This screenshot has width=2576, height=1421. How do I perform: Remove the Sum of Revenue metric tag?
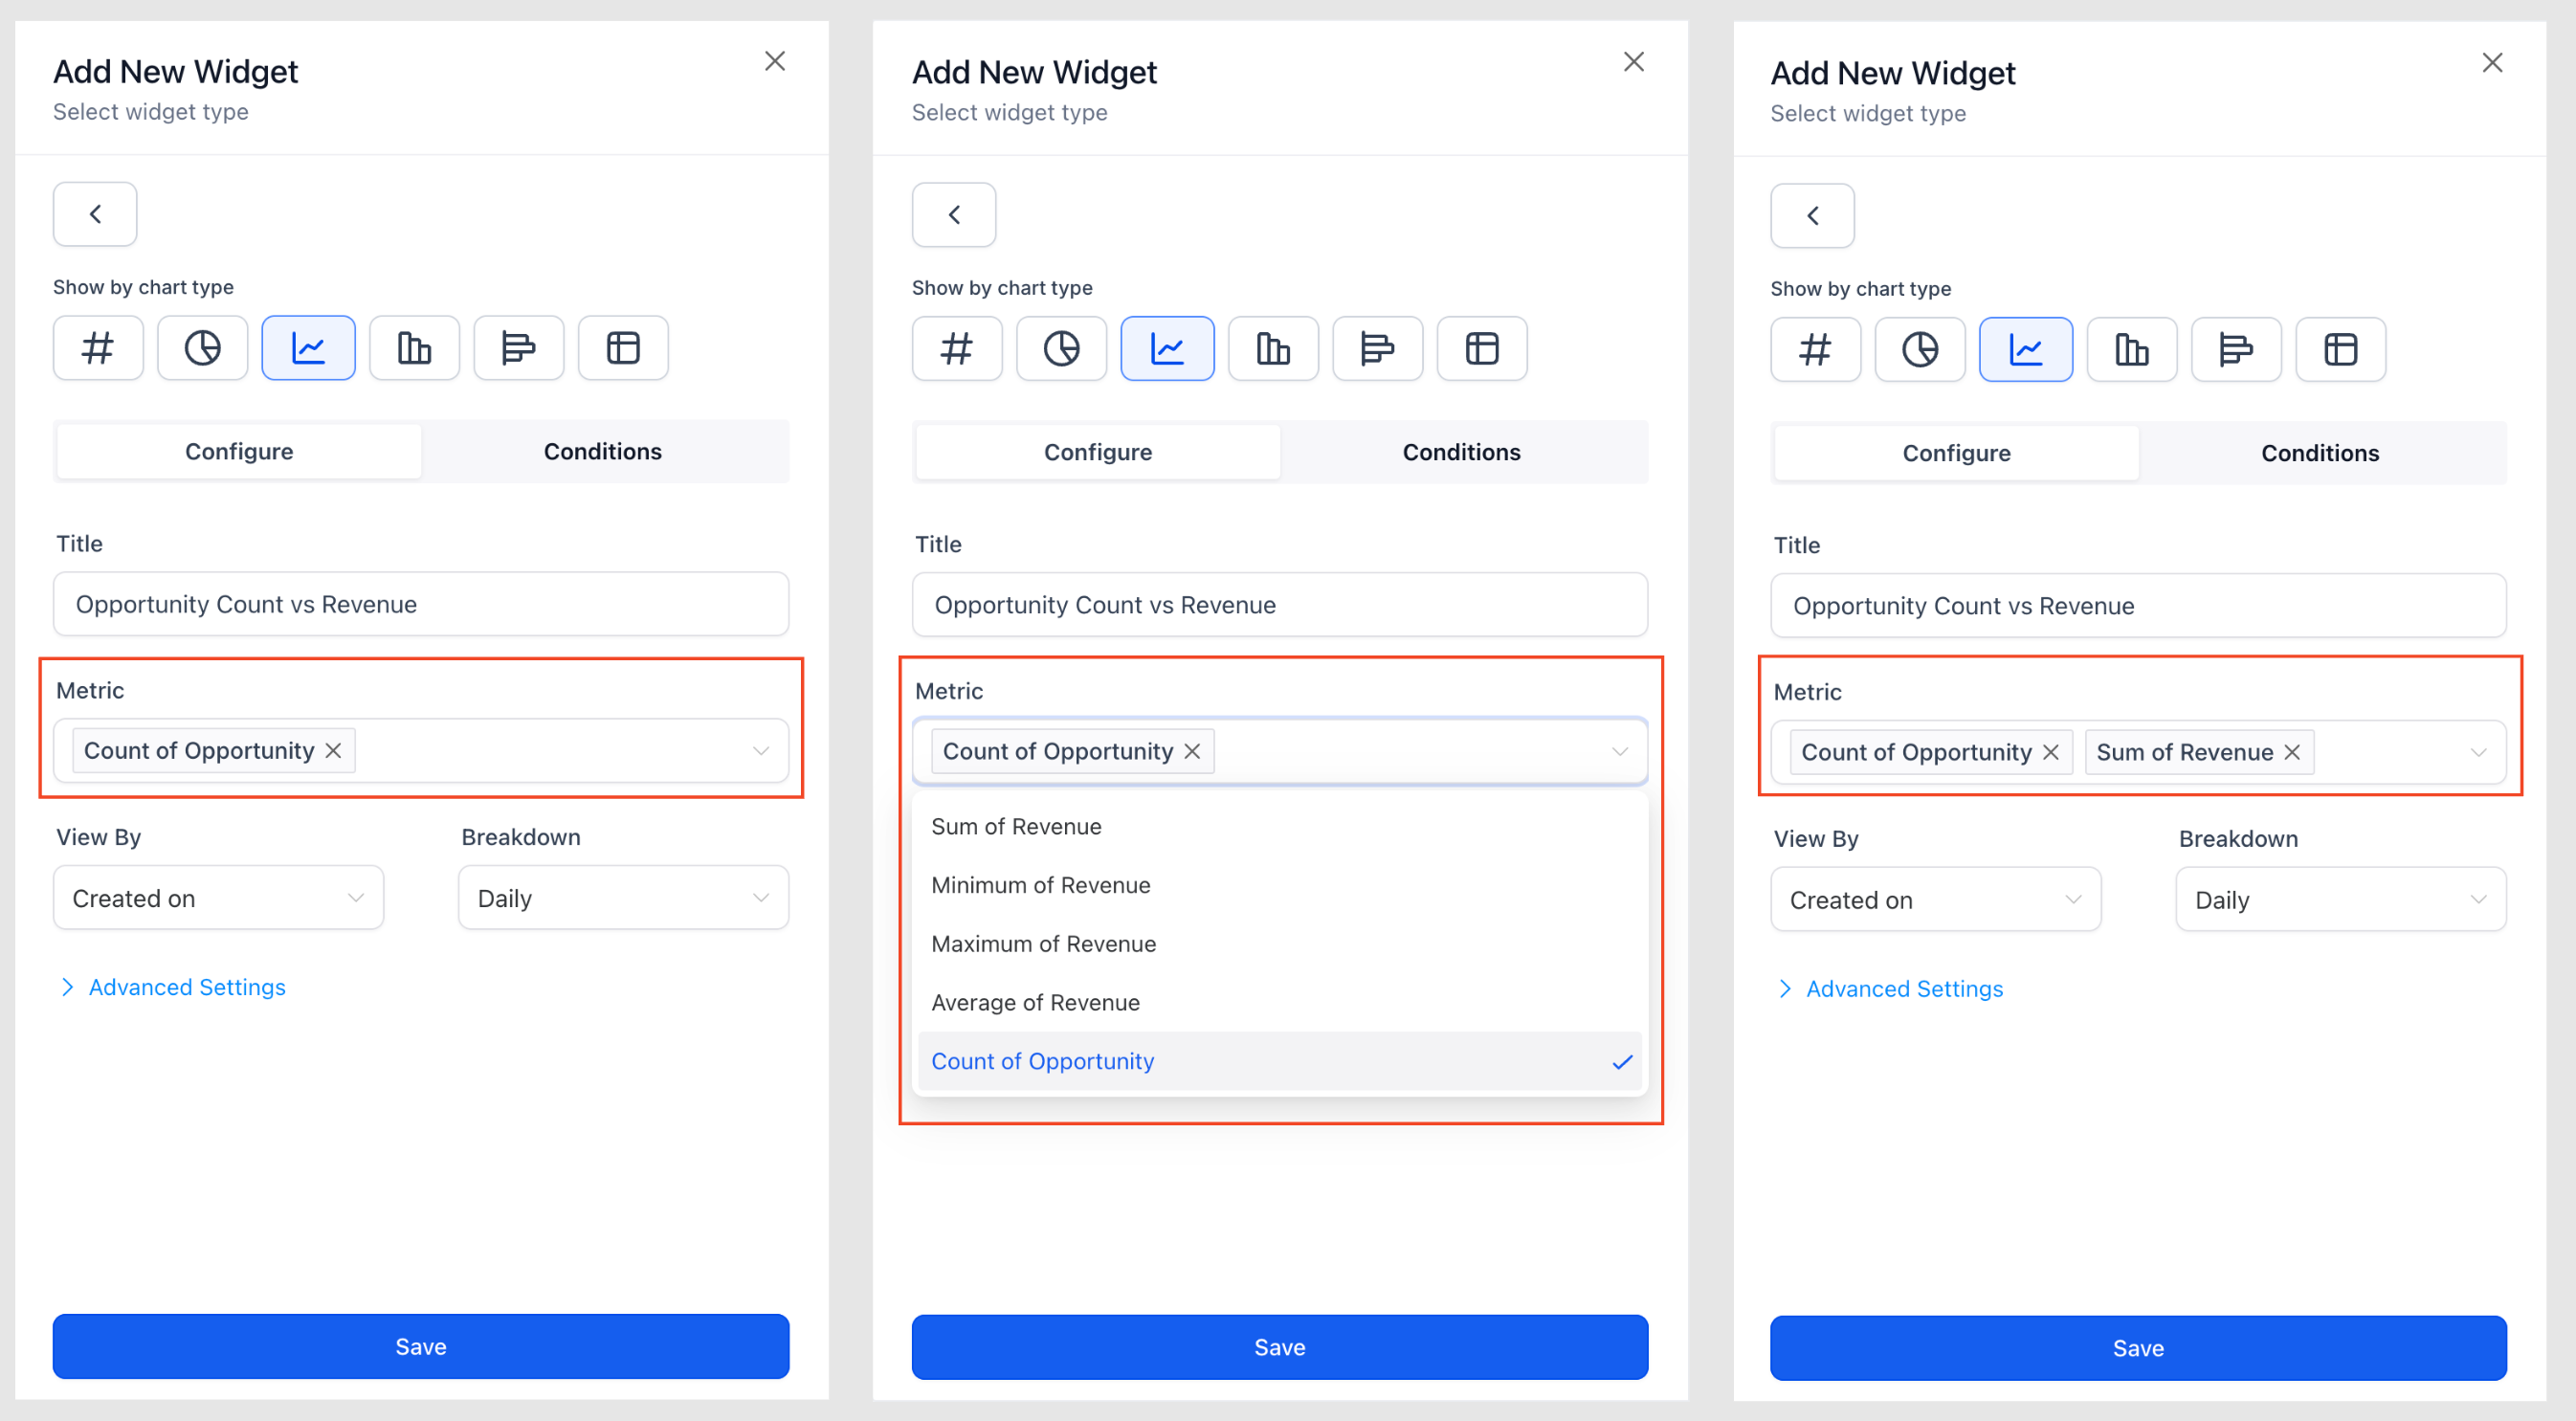tap(2292, 752)
